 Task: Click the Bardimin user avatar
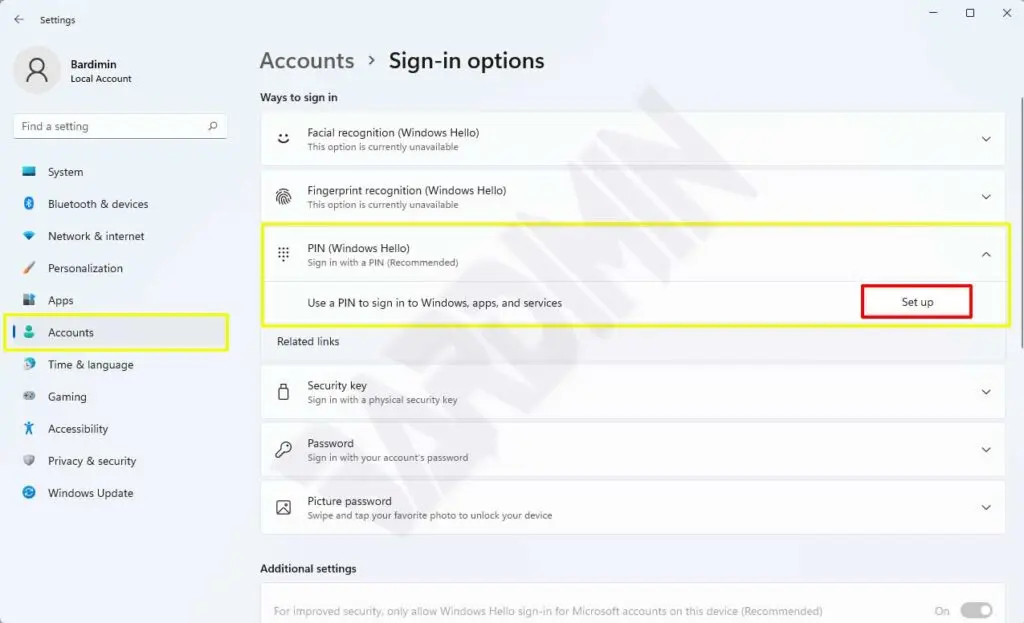pyautogui.click(x=37, y=70)
